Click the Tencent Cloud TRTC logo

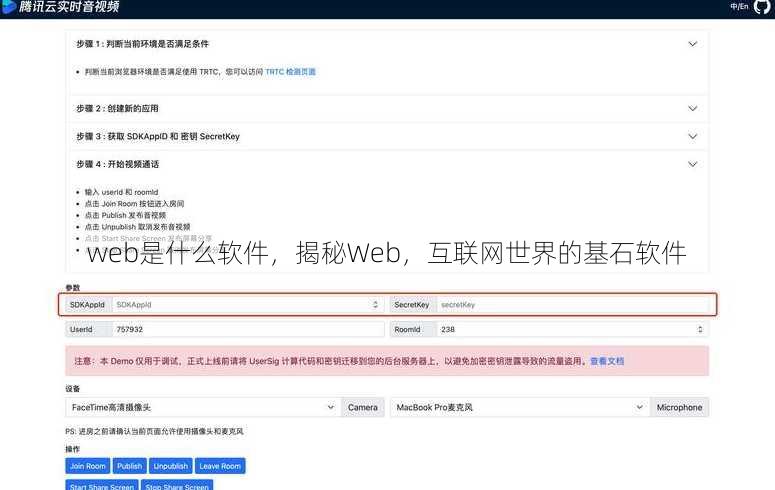(60, 6)
